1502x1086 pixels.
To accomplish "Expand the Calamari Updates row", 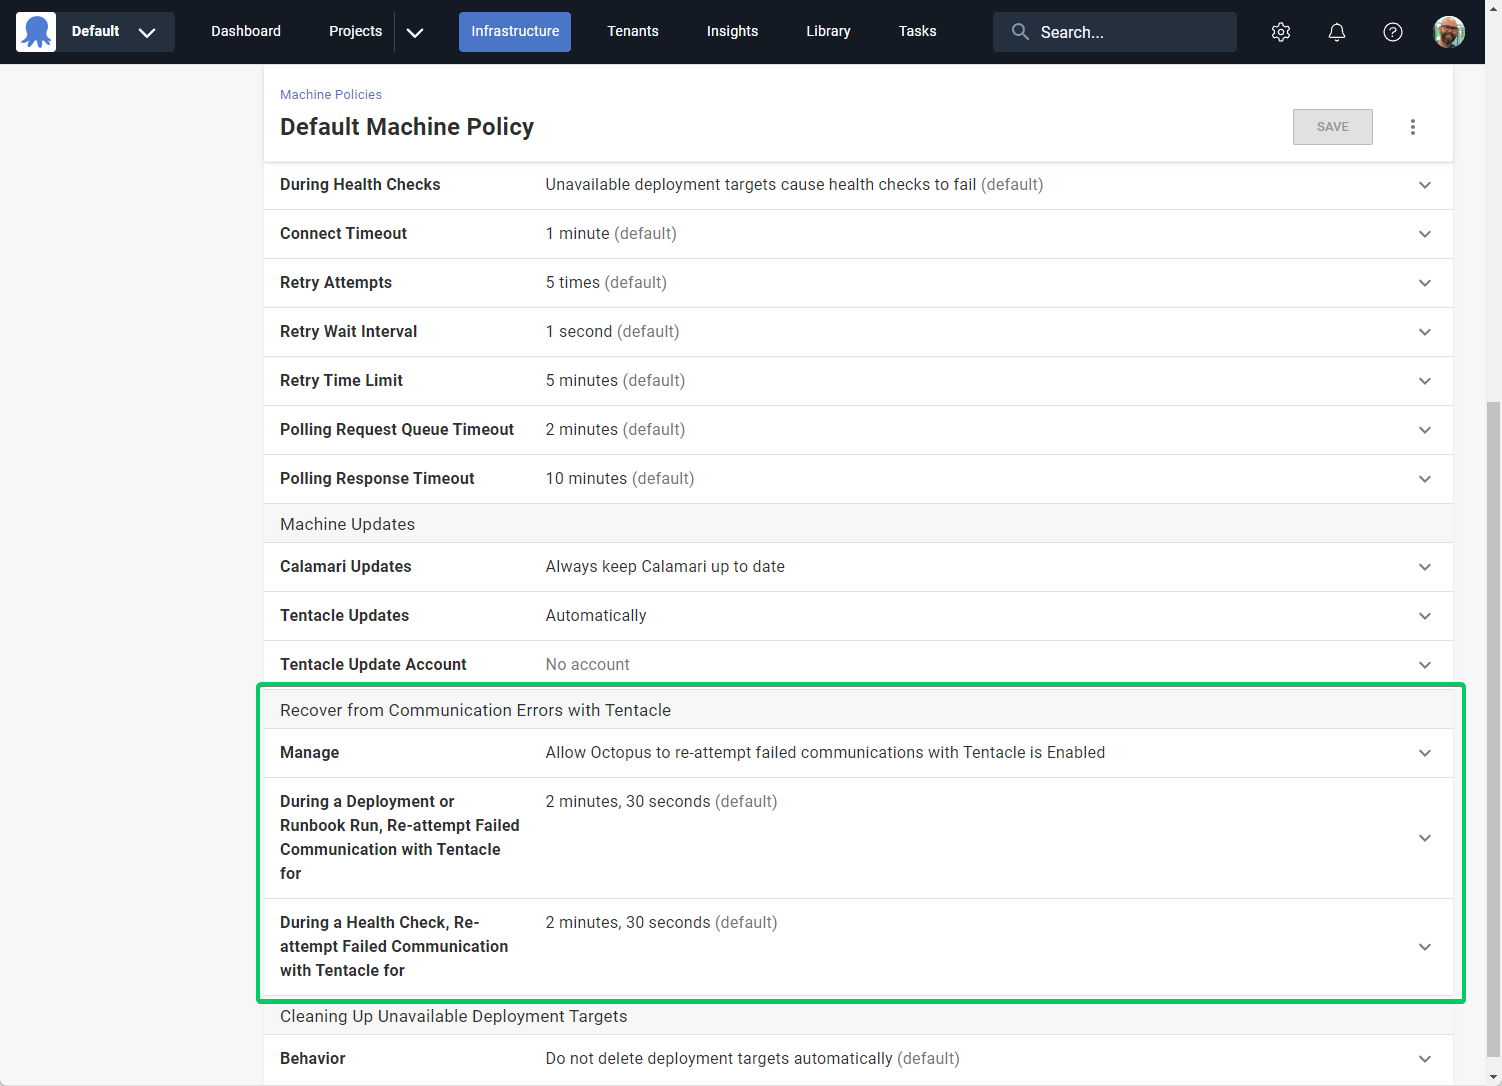I will [x=1424, y=567].
